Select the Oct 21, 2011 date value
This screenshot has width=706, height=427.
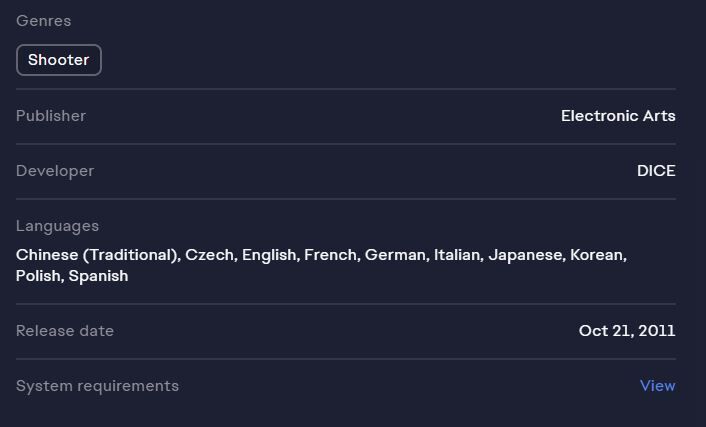point(627,331)
